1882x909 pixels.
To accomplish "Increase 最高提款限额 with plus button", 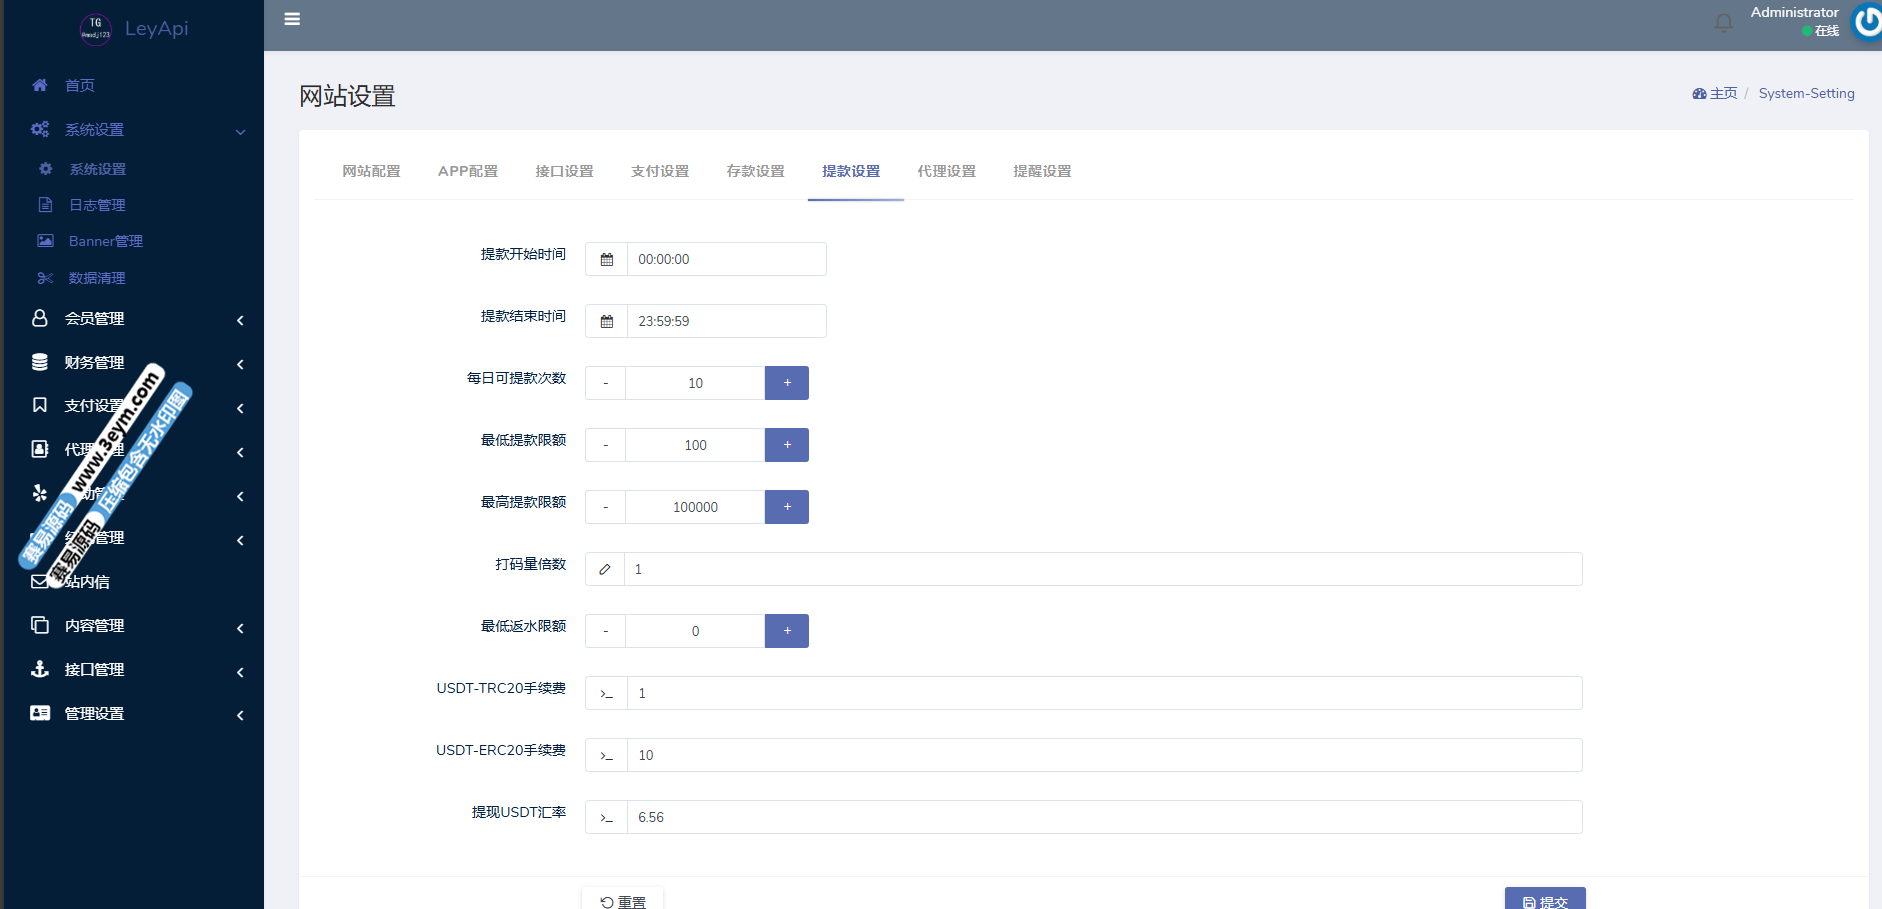I will tap(787, 507).
